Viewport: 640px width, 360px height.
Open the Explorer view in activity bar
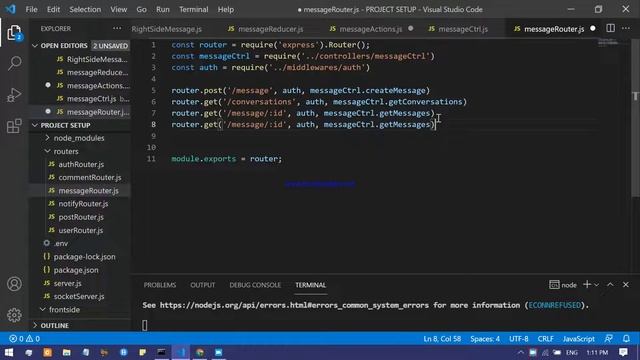point(14,33)
